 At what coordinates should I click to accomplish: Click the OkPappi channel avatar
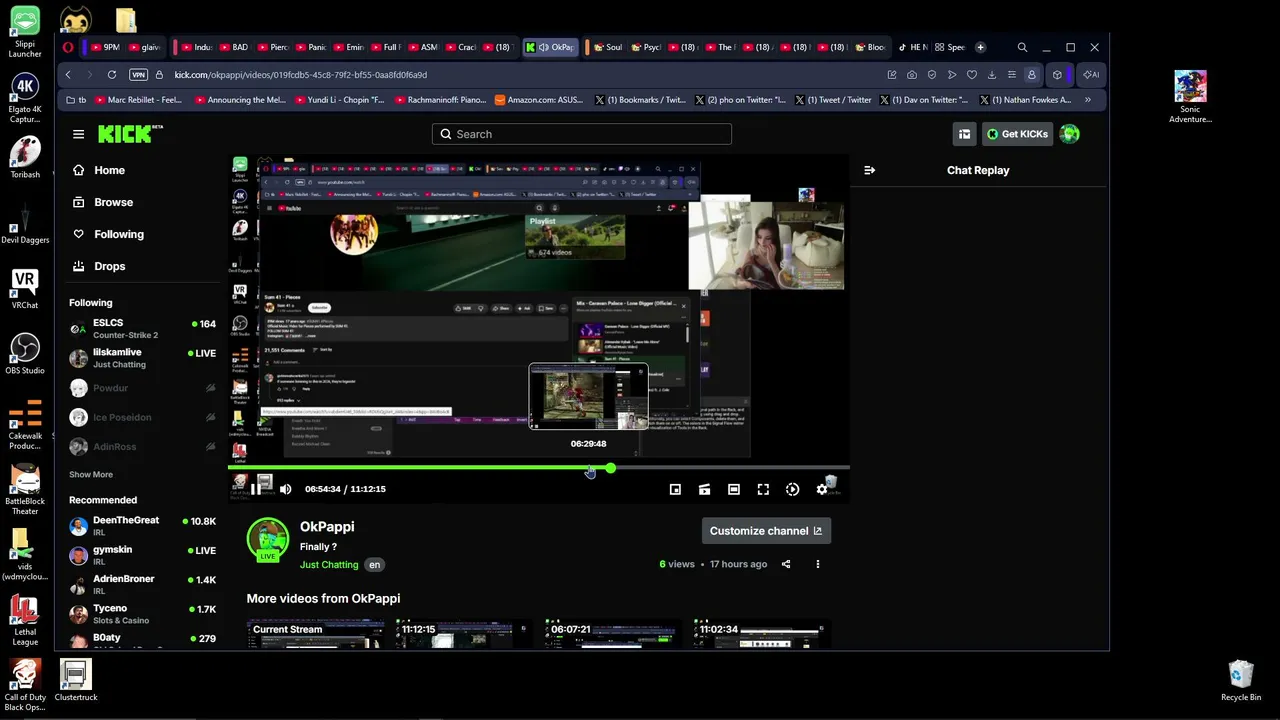pyautogui.click(x=267, y=539)
